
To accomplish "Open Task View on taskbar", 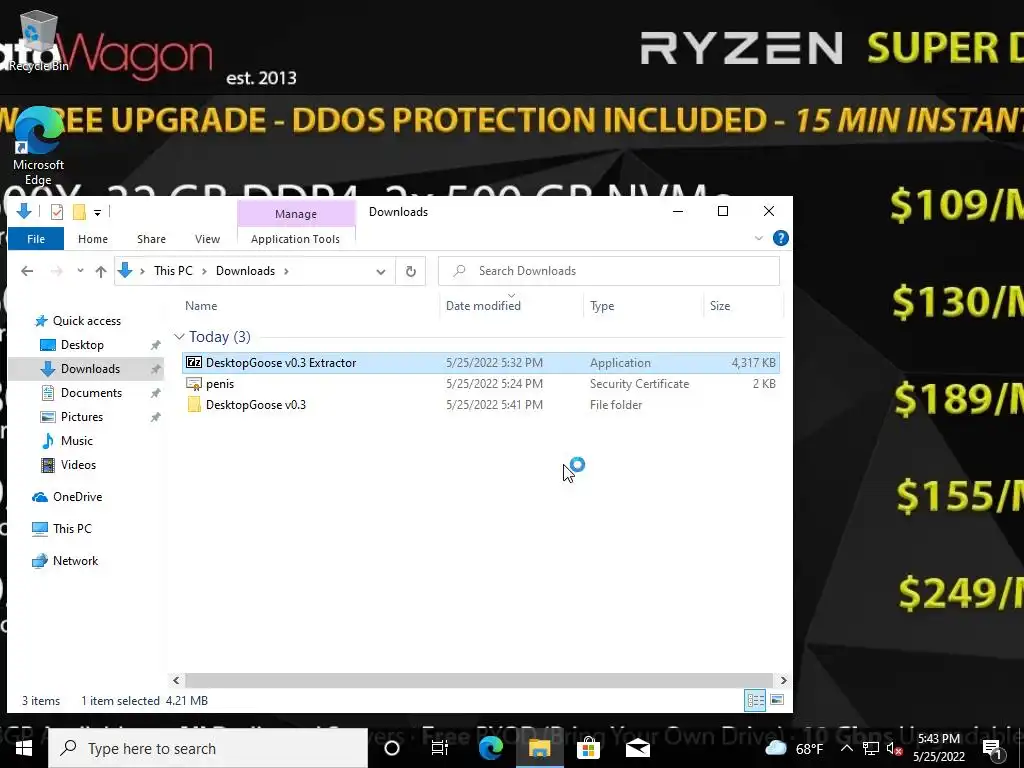I will pos(440,748).
